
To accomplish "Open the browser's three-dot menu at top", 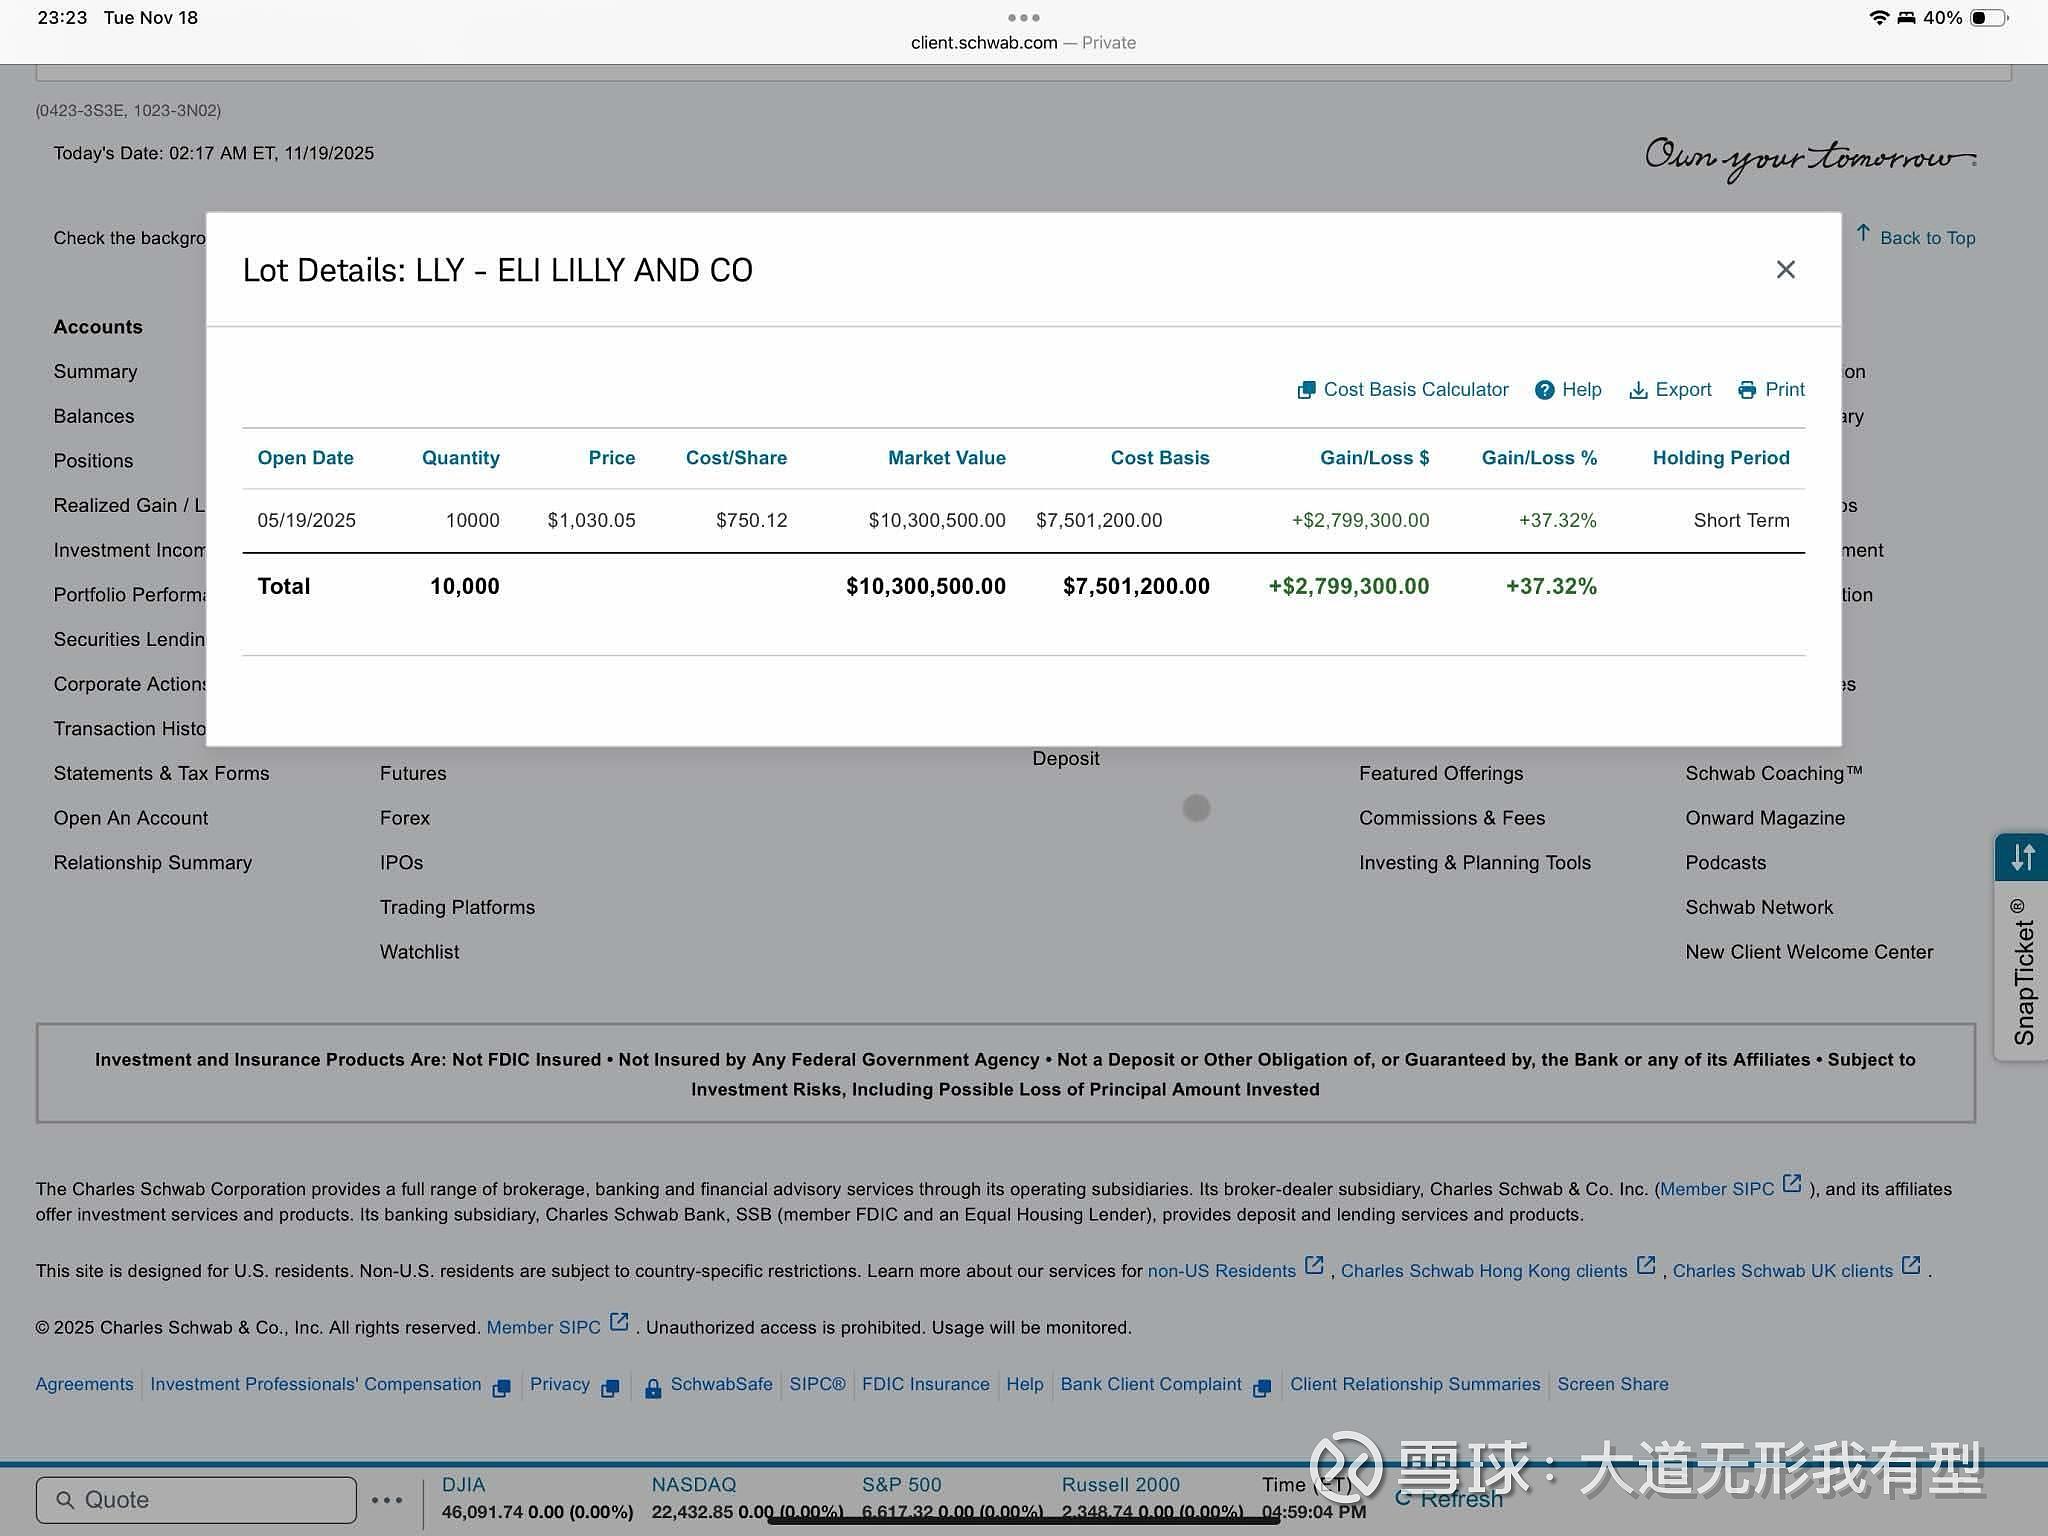I will coord(1023,17).
